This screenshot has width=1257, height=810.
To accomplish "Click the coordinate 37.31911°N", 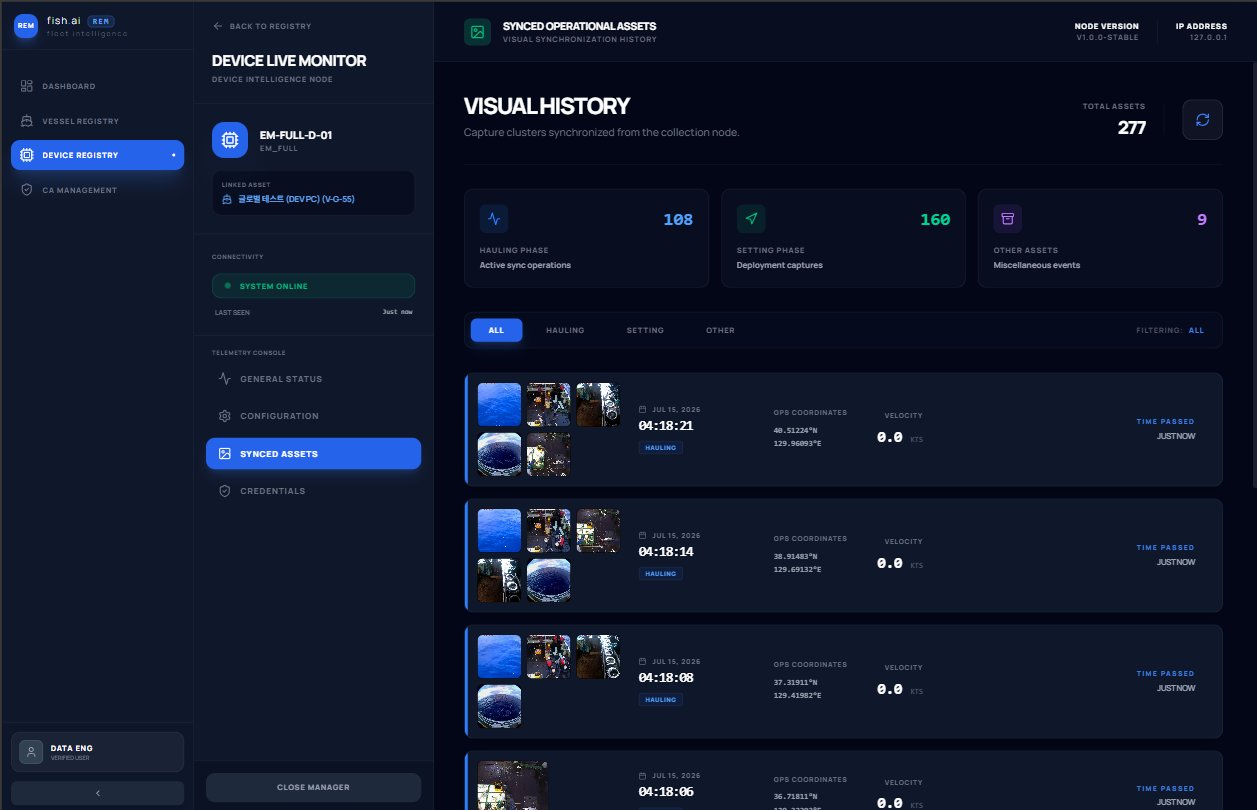I will (x=795, y=682).
